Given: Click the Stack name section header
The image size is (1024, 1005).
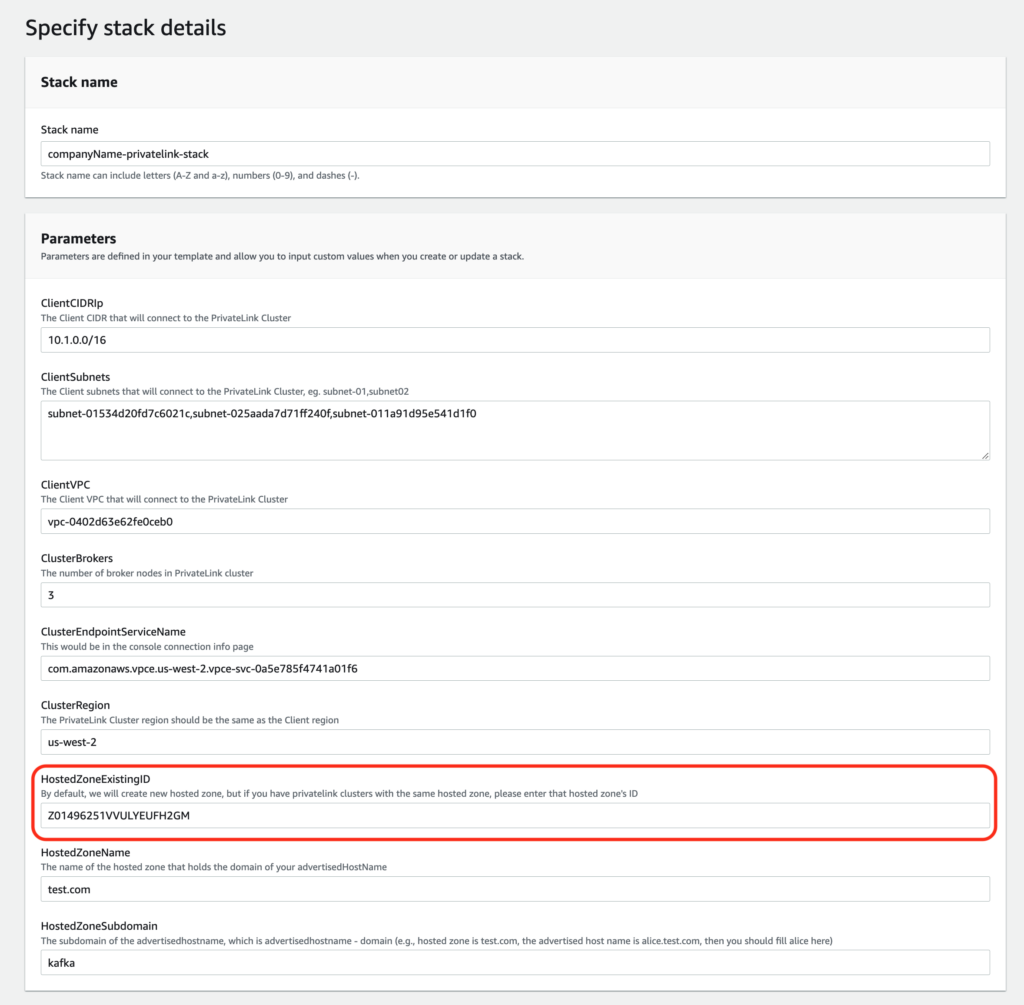Looking at the screenshot, I should (79, 82).
